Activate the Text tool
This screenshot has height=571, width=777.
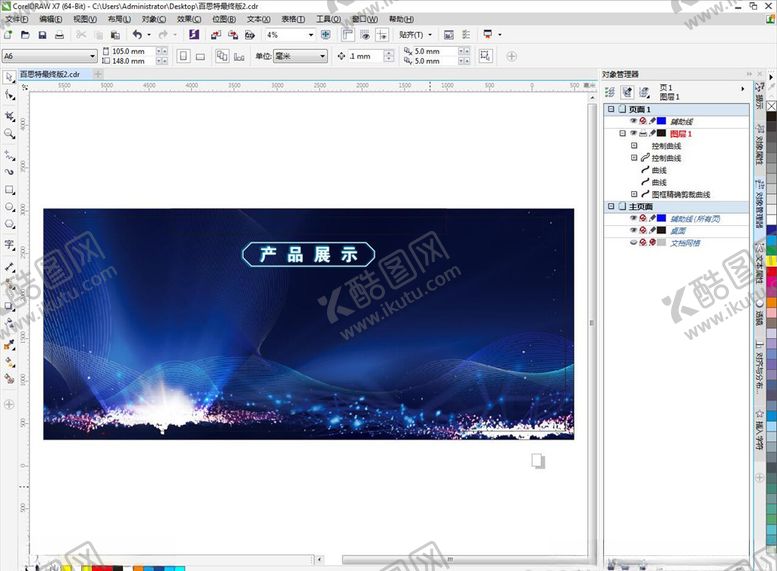tap(9, 245)
